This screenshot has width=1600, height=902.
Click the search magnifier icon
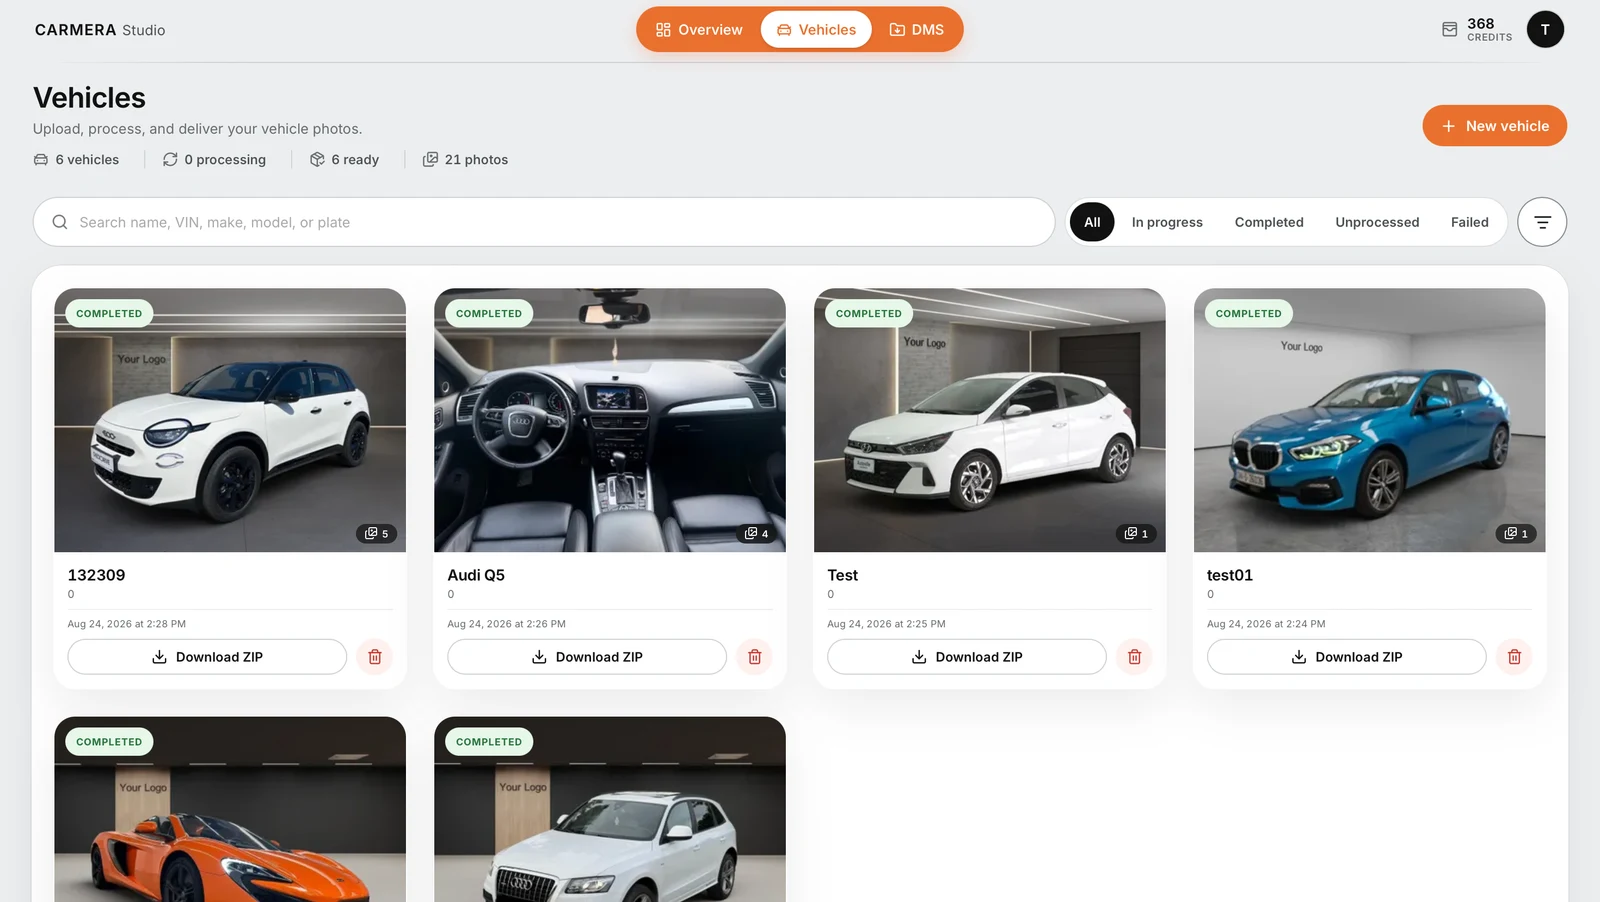60,222
